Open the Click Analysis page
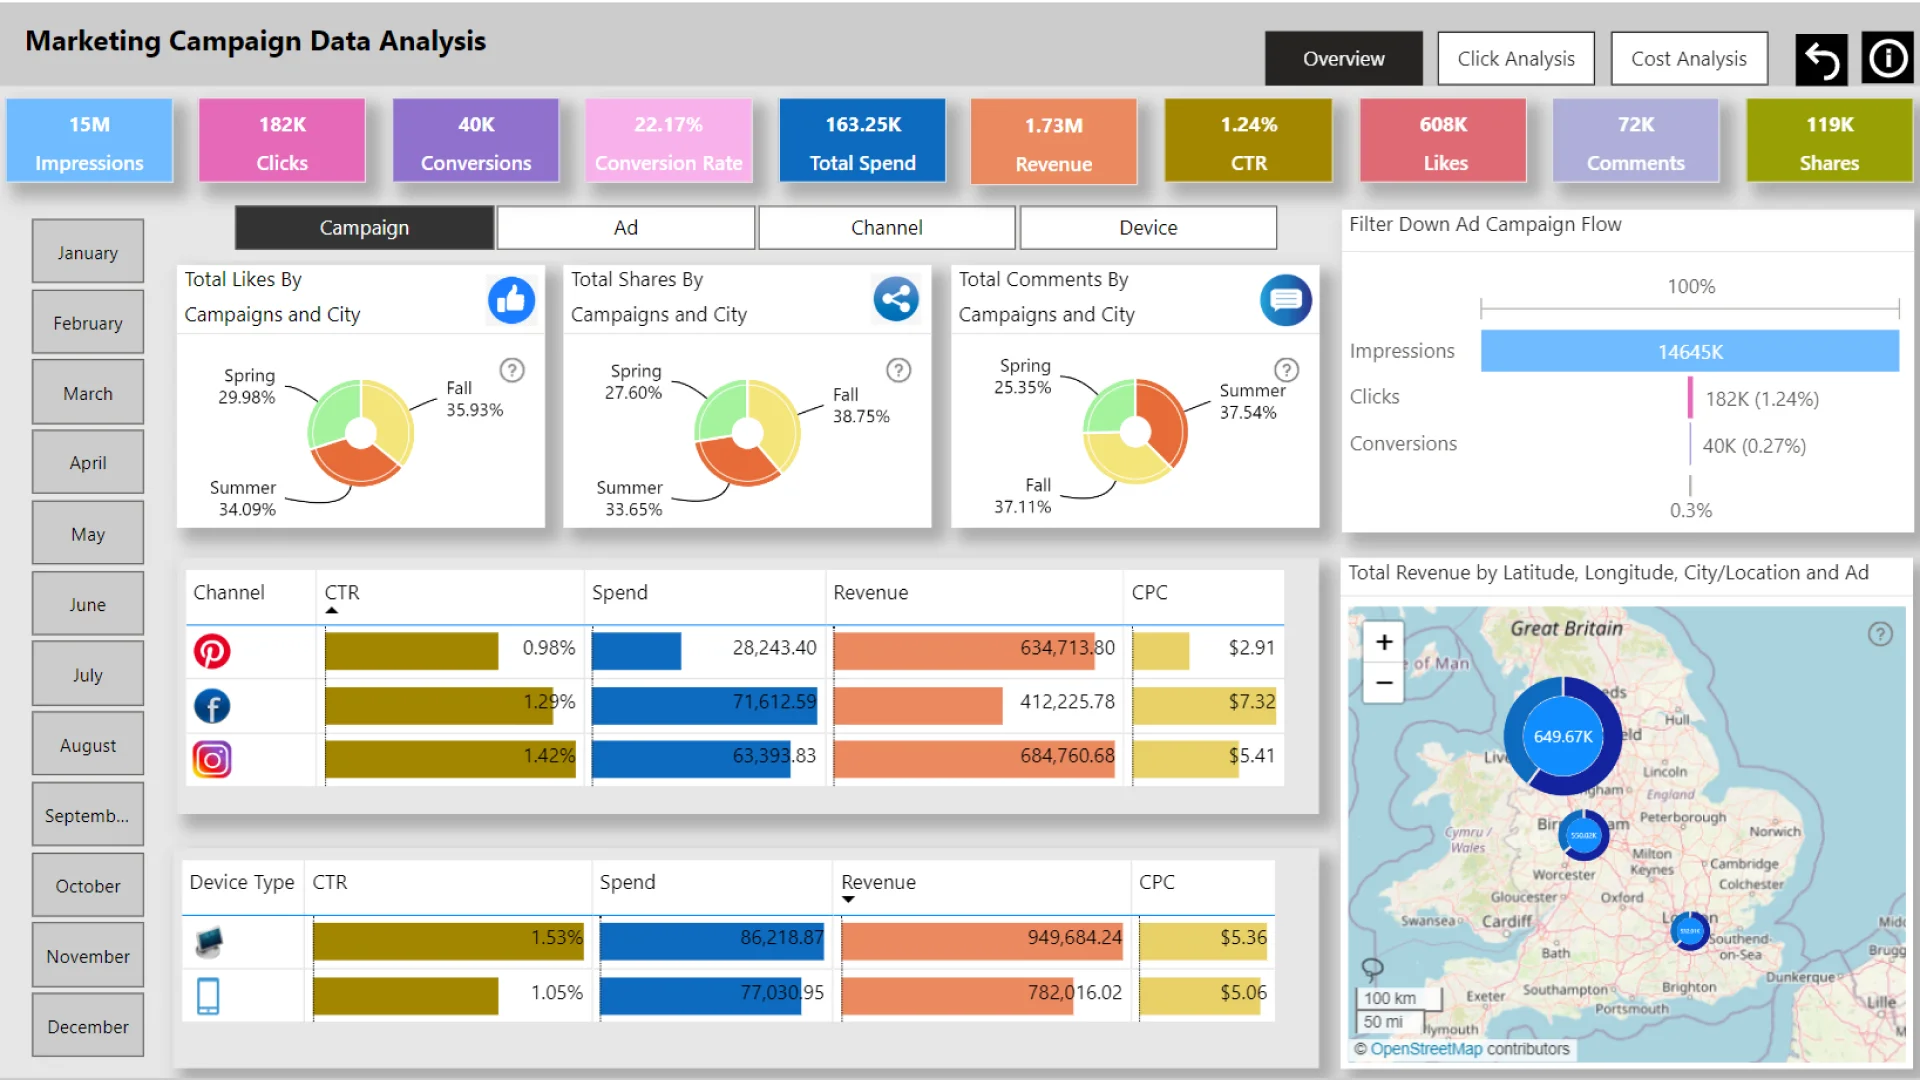1920x1080 pixels. [1516, 59]
